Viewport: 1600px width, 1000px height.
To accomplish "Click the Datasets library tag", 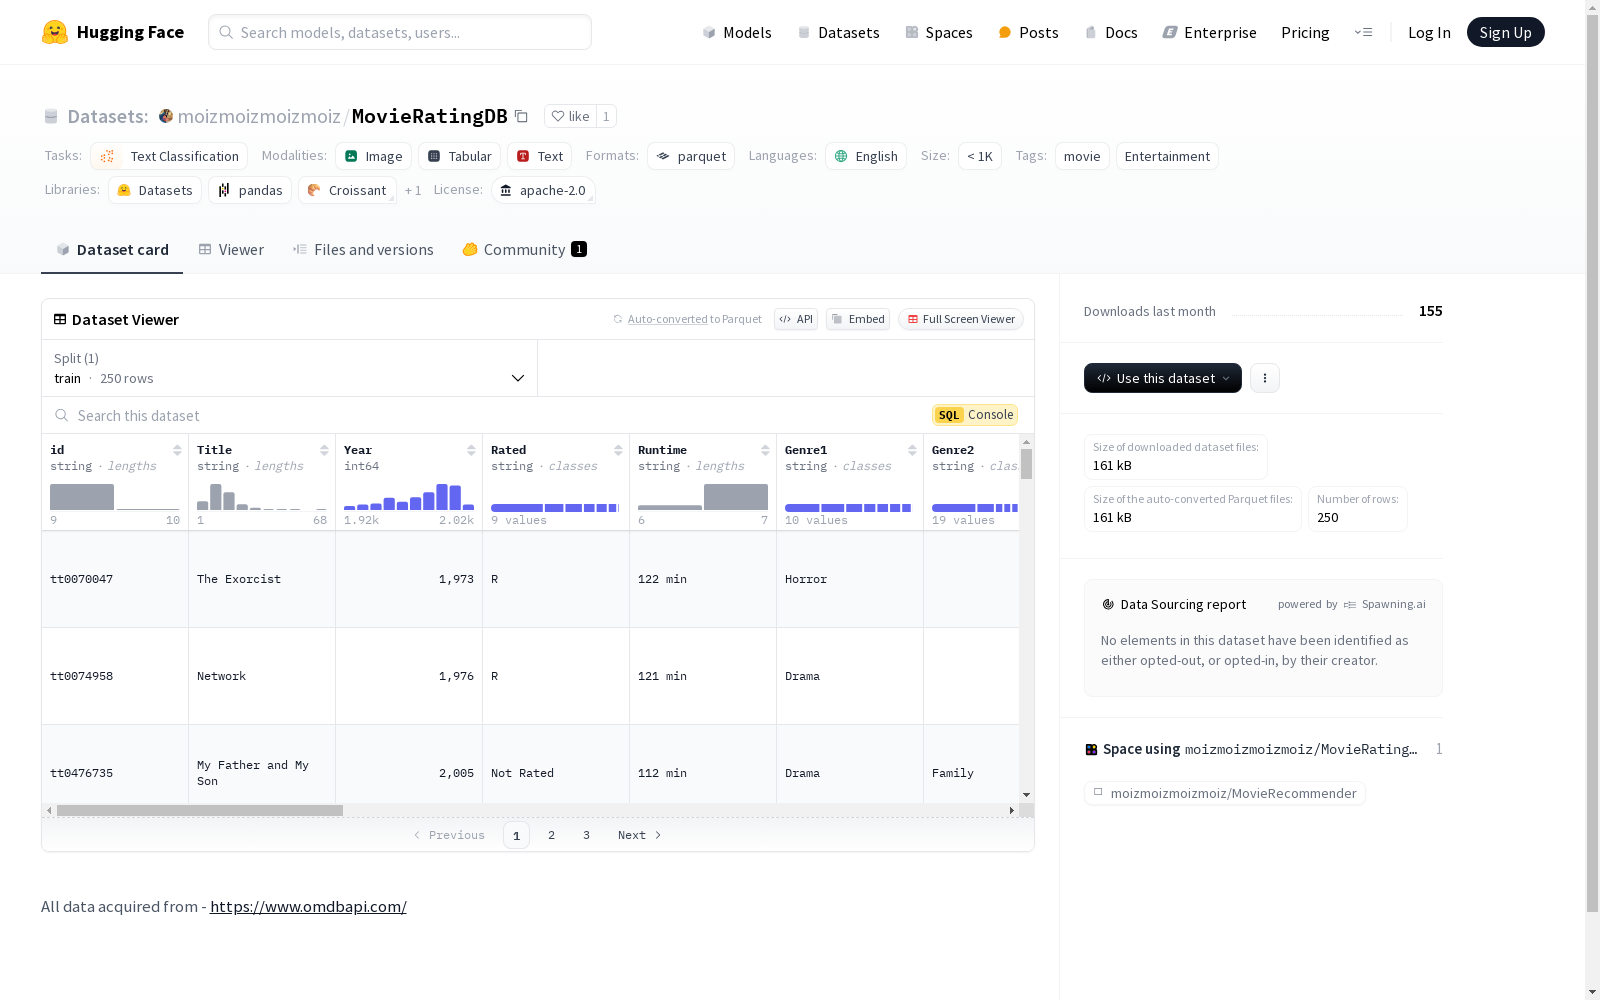I will coord(155,190).
